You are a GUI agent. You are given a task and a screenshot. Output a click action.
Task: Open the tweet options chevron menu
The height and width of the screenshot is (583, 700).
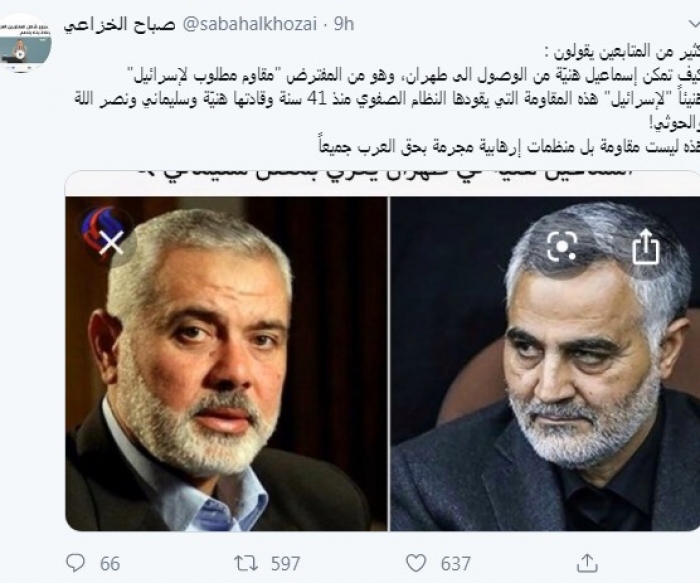coord(693,23)
